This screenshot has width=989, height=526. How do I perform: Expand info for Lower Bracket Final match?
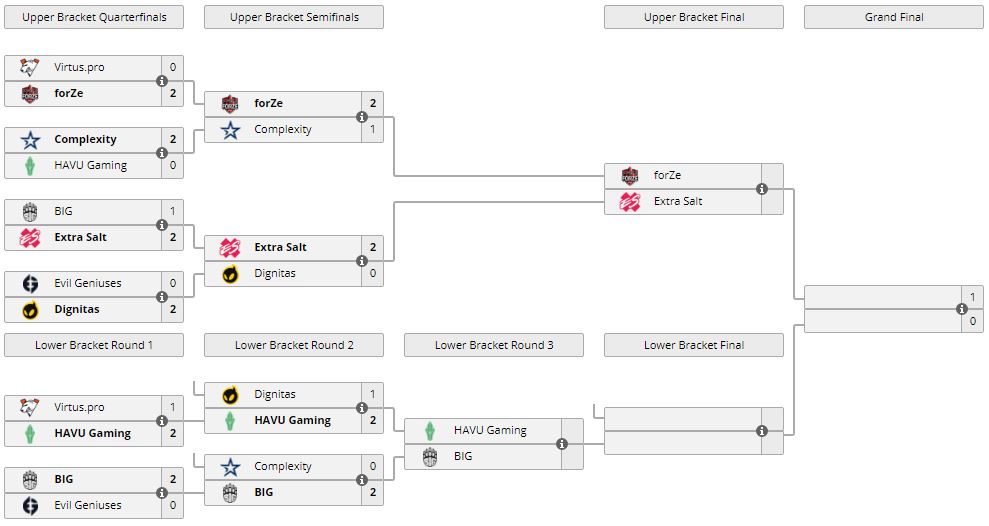point(762,431)
